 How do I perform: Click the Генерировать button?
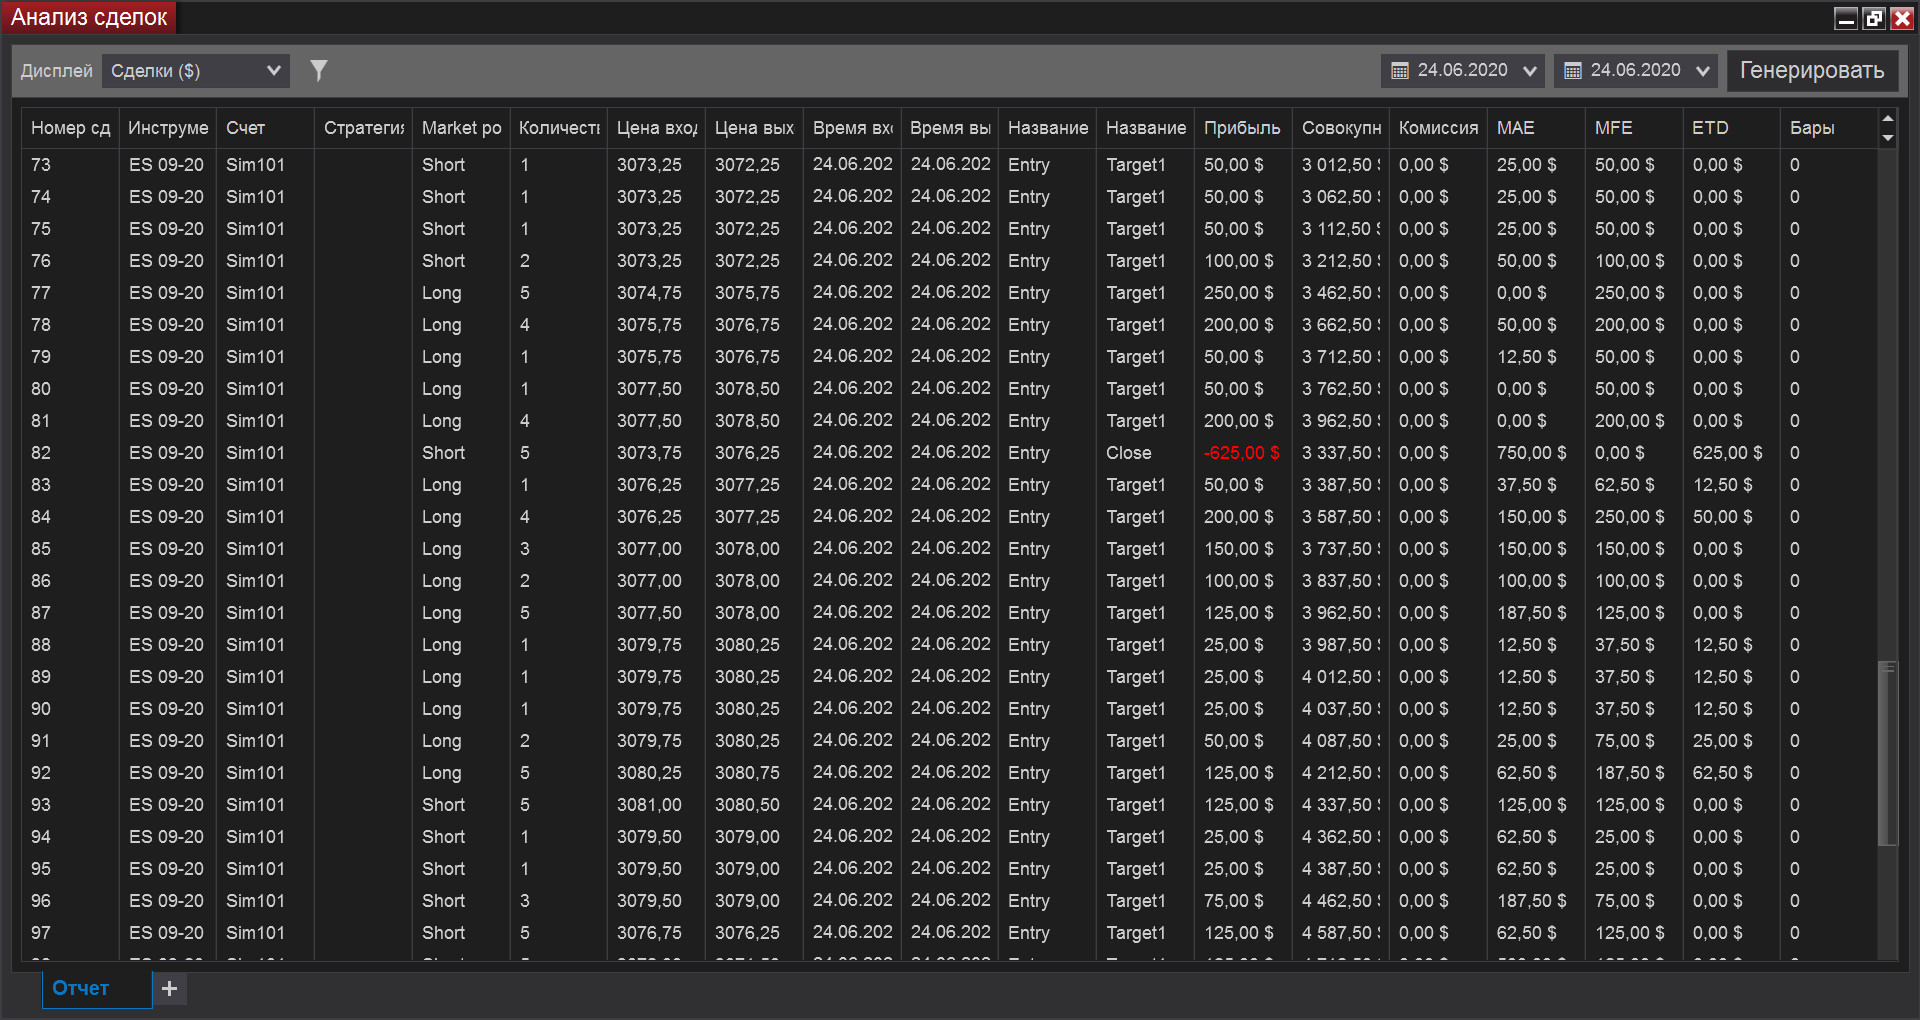pyautogui.click(x=1812, y=71)
